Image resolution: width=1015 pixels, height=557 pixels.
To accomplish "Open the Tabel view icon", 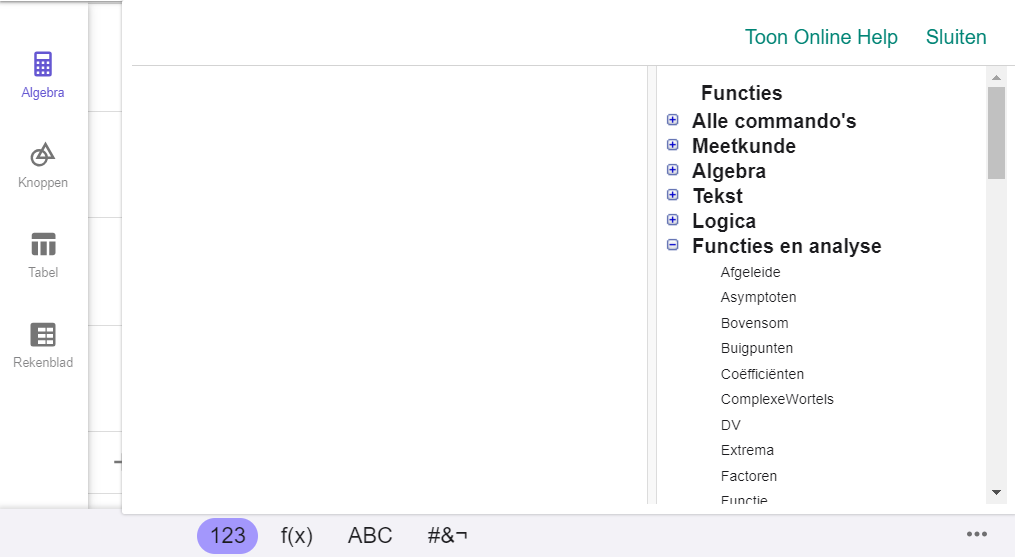I will 43,245.
